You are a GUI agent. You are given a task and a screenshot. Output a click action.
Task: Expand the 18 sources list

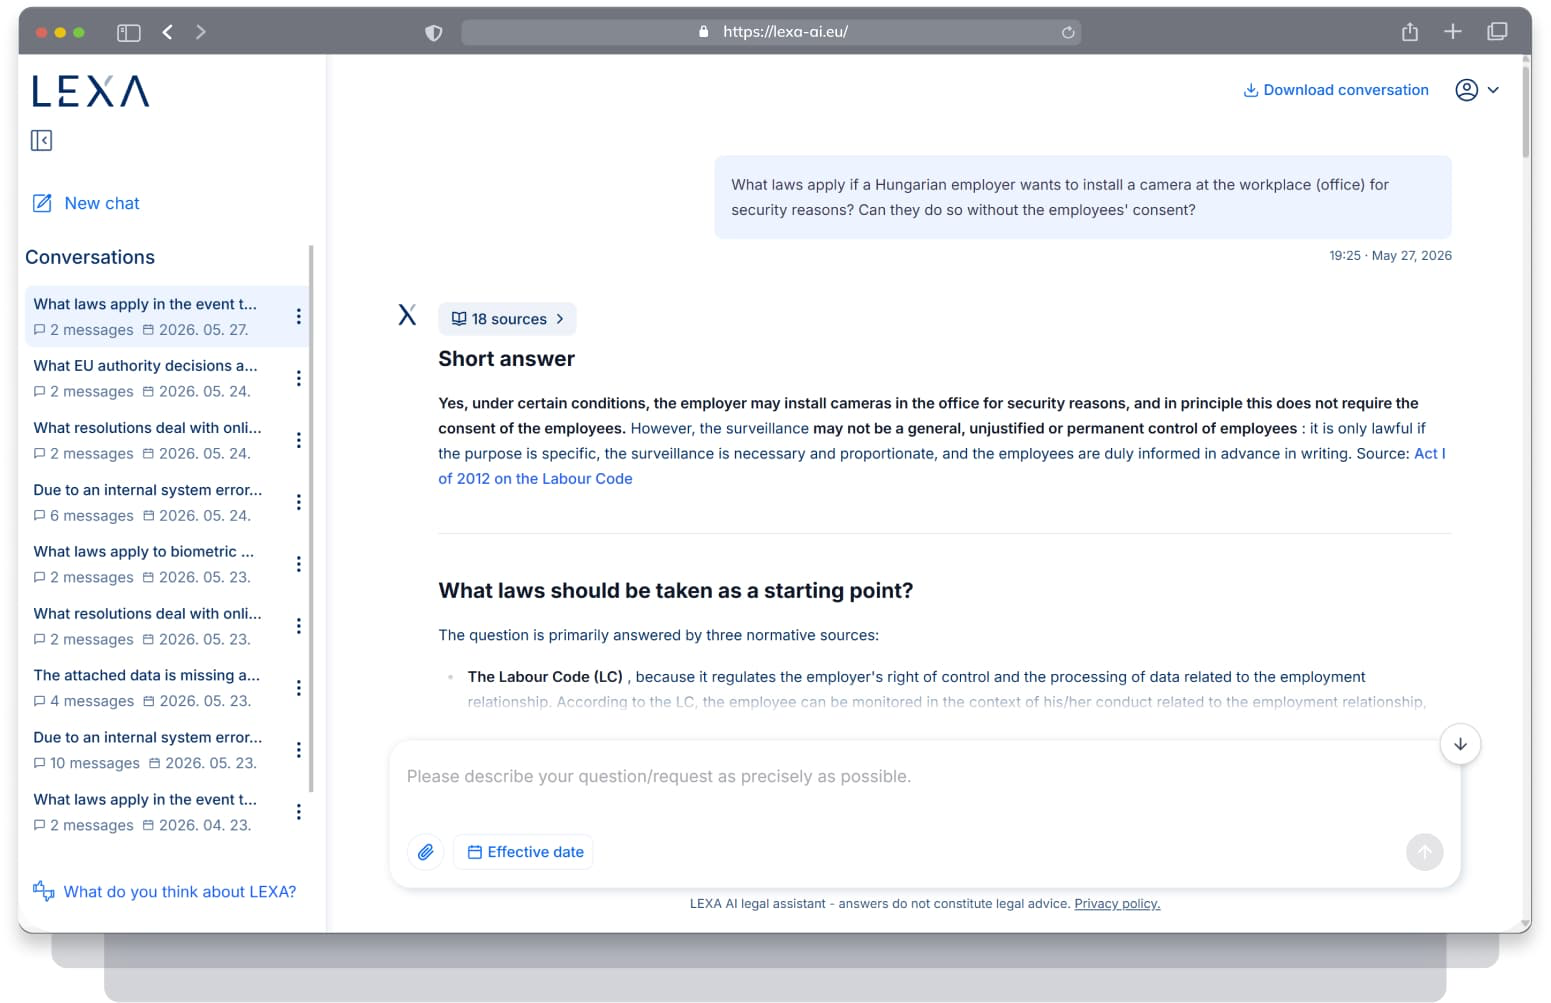[507, 319]
